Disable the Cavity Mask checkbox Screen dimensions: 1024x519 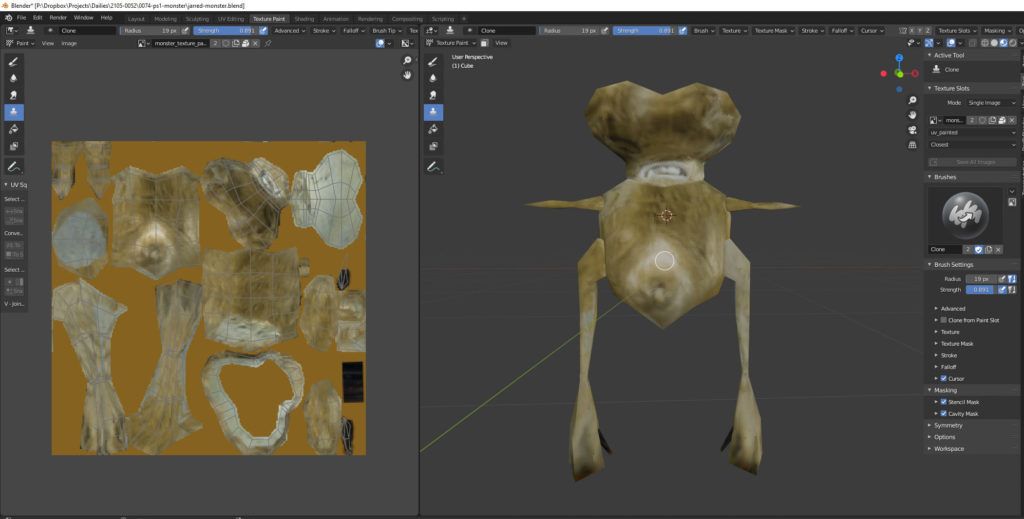point(944,413)
